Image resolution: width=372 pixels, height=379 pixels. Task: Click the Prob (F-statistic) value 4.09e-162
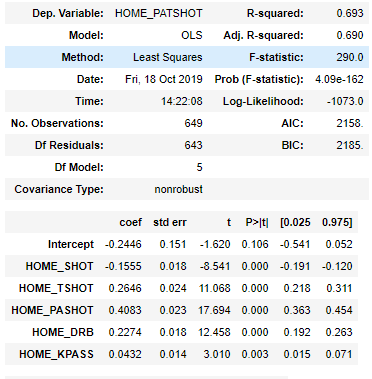339,79
